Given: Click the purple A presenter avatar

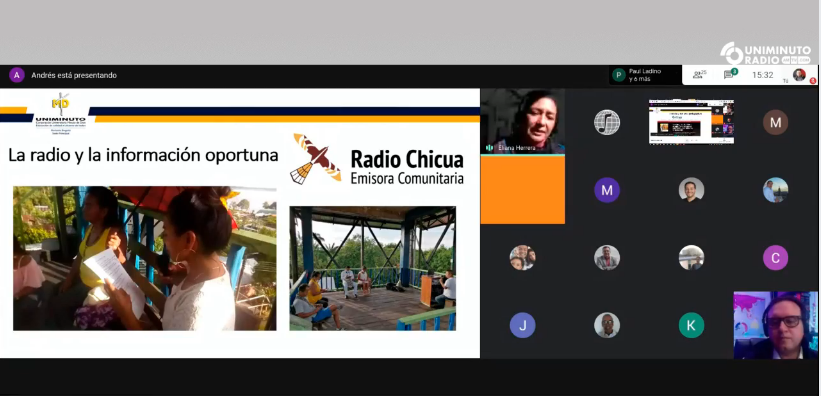Looking at the screenshot, I should click(x=17, y=75).
